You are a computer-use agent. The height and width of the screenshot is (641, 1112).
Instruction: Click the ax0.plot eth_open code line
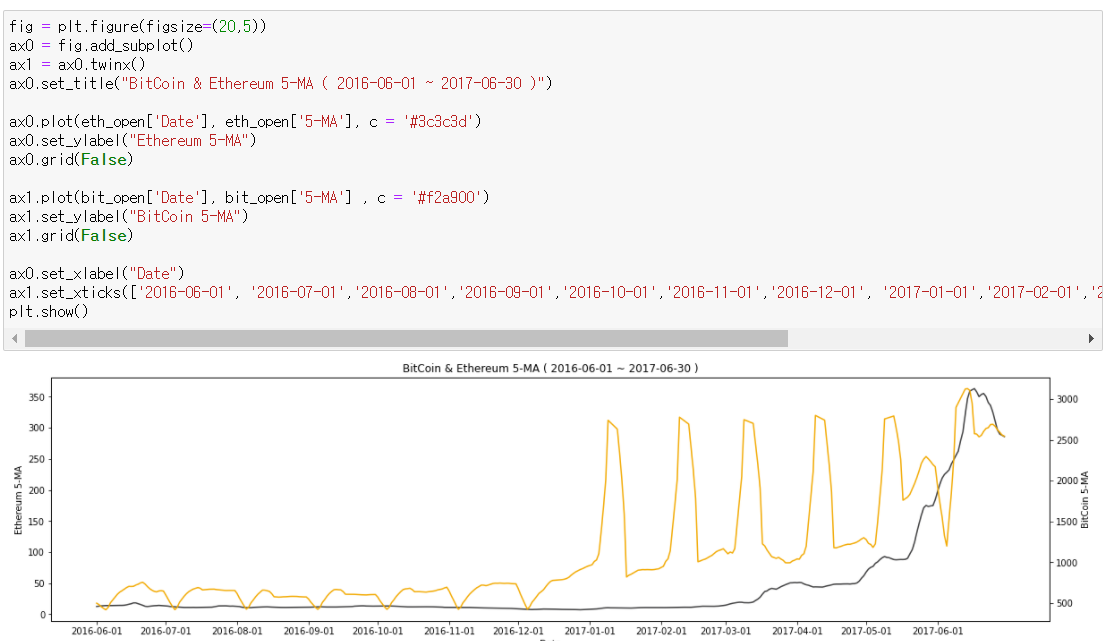click(x=245, y=121)
